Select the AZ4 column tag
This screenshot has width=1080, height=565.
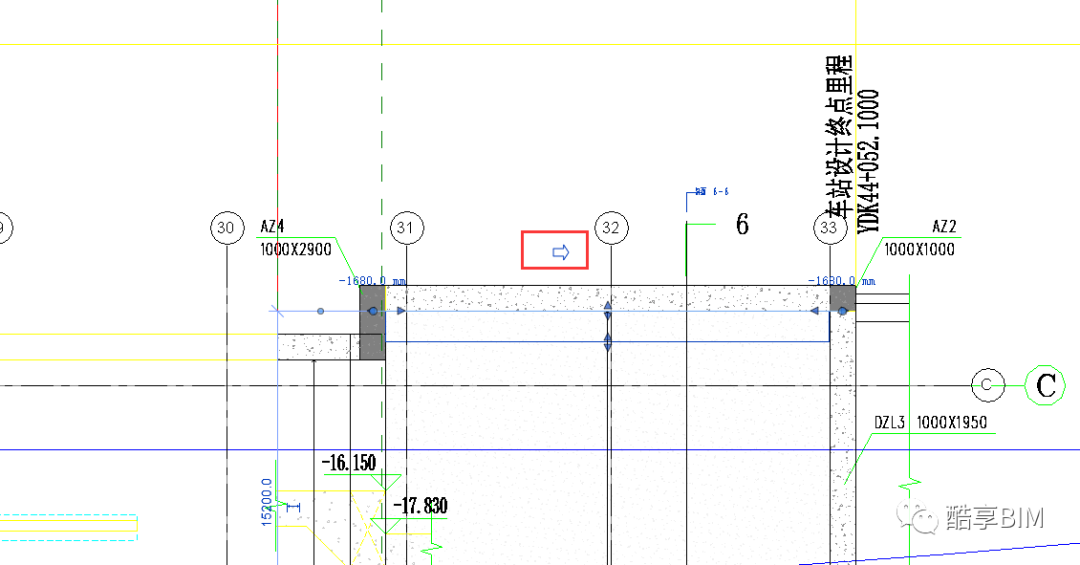[273, 227]
